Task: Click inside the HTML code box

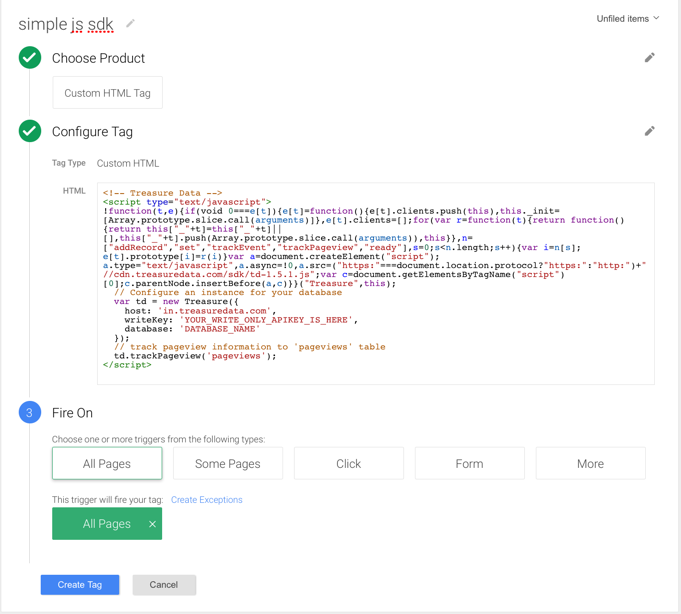Action: [x=376, y=284]
